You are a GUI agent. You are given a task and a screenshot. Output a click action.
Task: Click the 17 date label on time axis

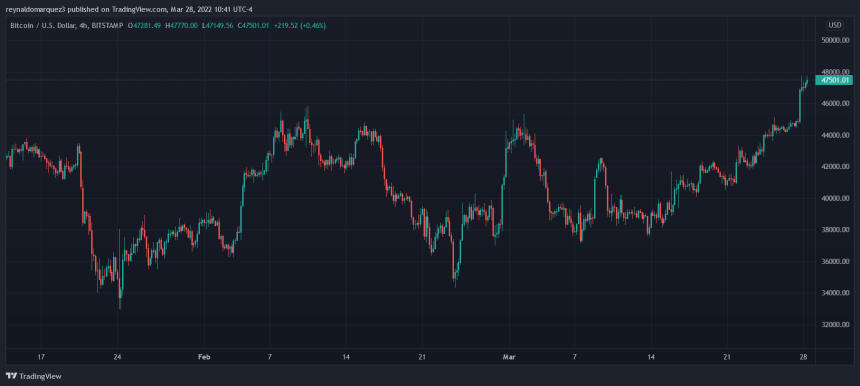coord(41,357)
